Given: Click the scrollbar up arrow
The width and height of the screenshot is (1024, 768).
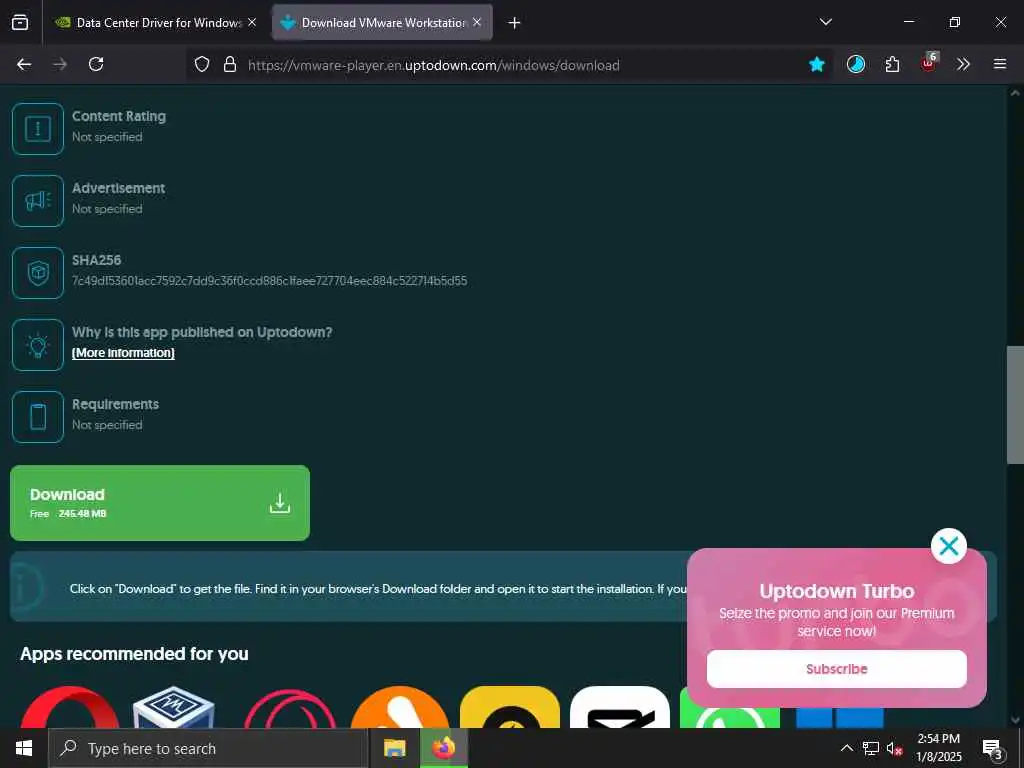Looking at the screenshot, I should click(1015, 93).
